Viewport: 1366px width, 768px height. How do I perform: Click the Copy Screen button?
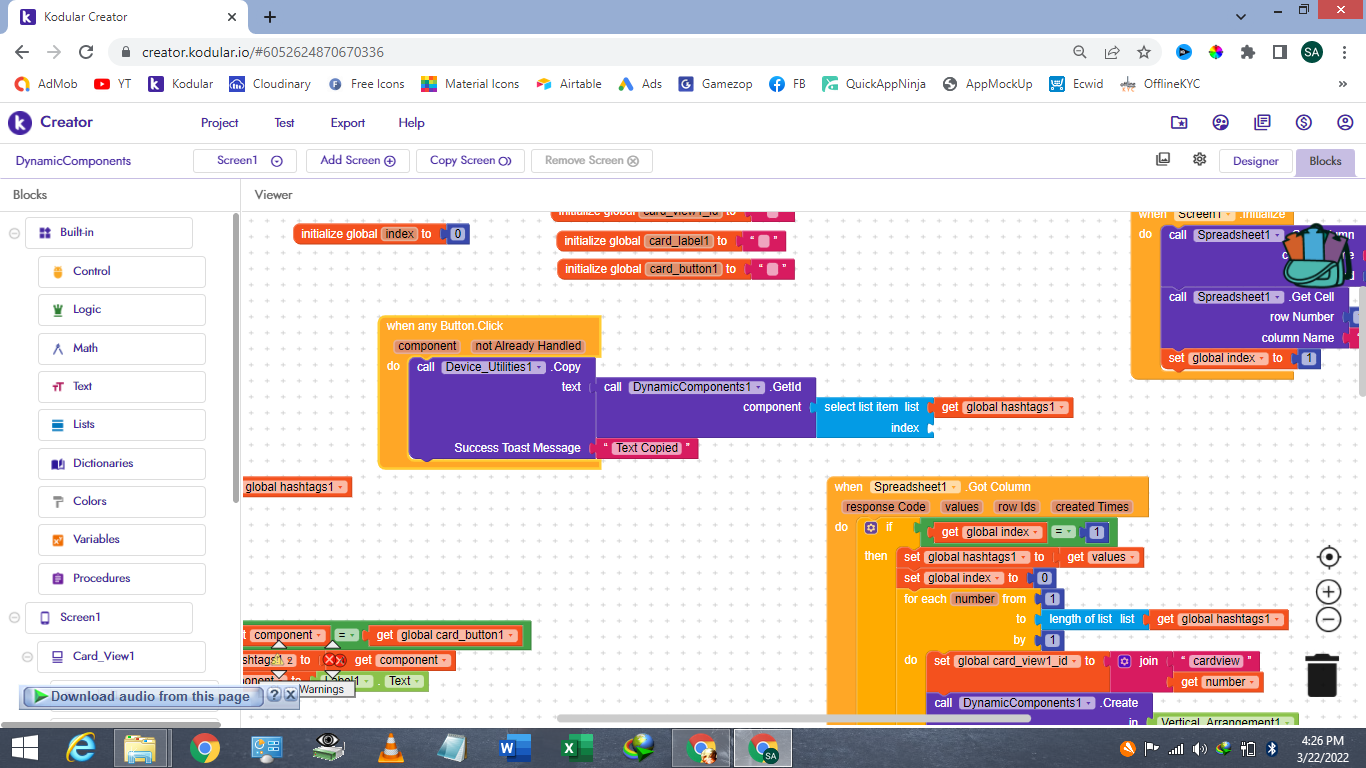click(x=470, y=161)
